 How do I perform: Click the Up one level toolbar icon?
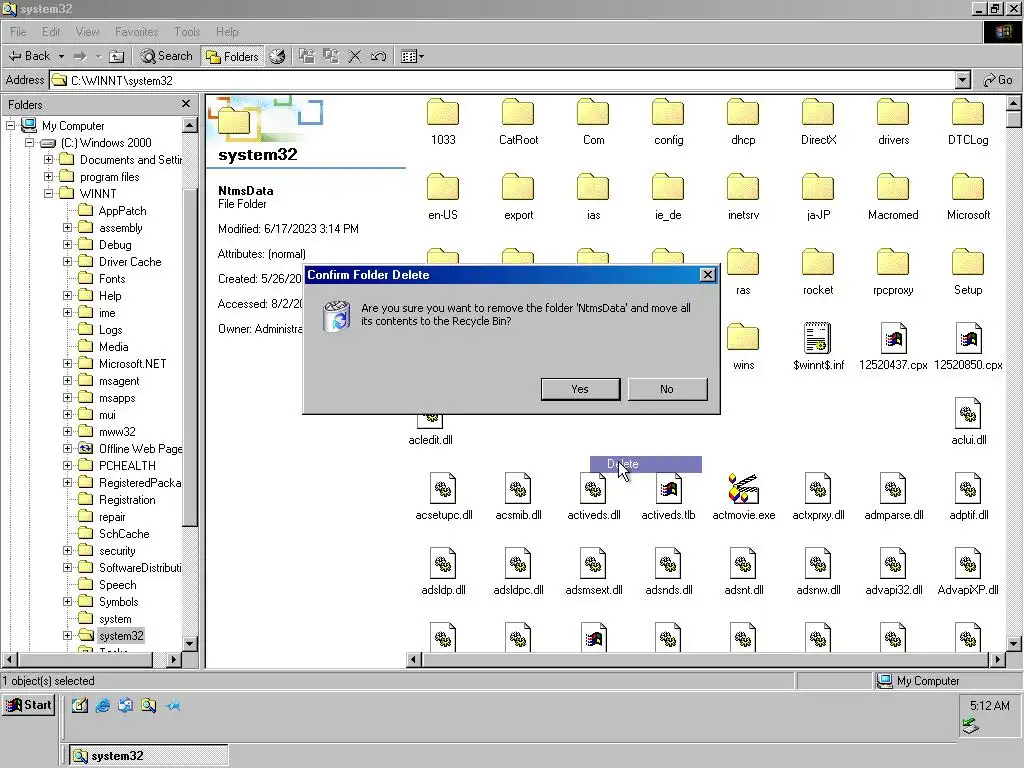coord(116,56)
